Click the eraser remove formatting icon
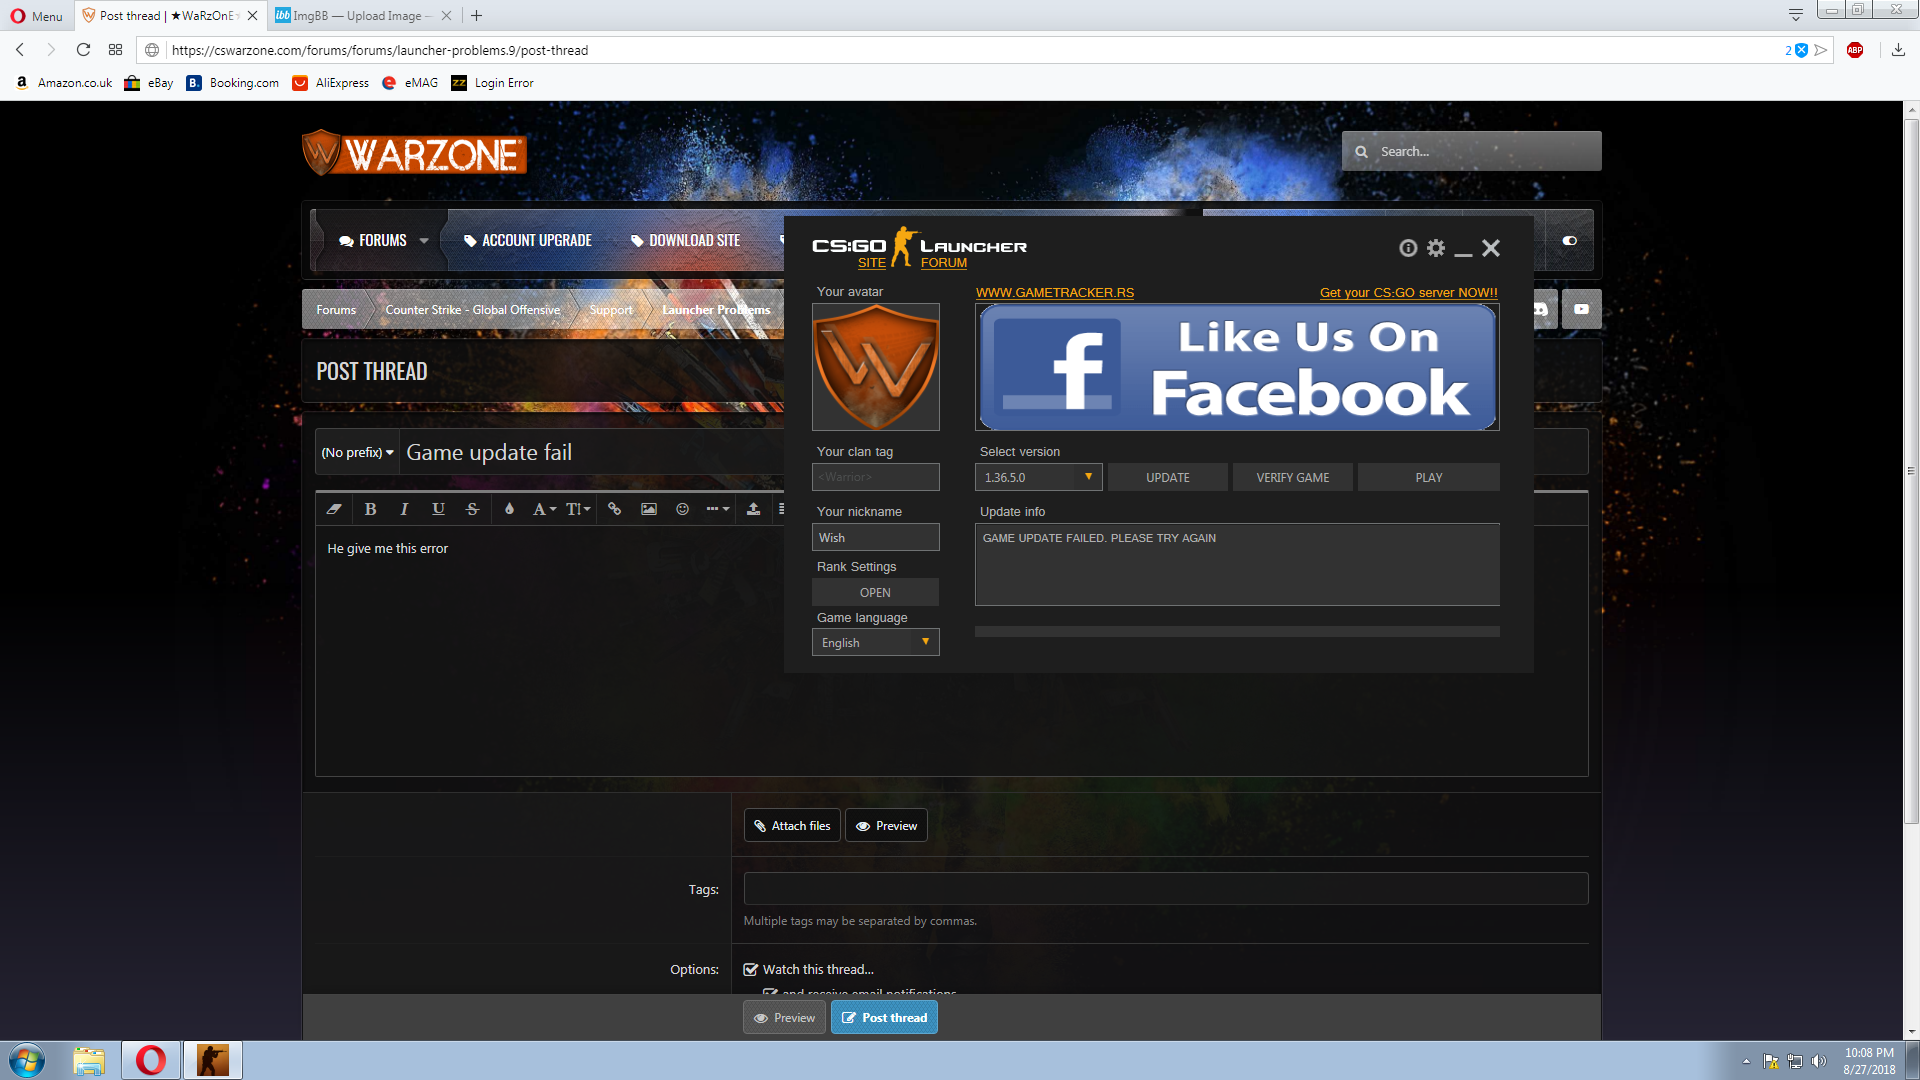 pos(334,509)
